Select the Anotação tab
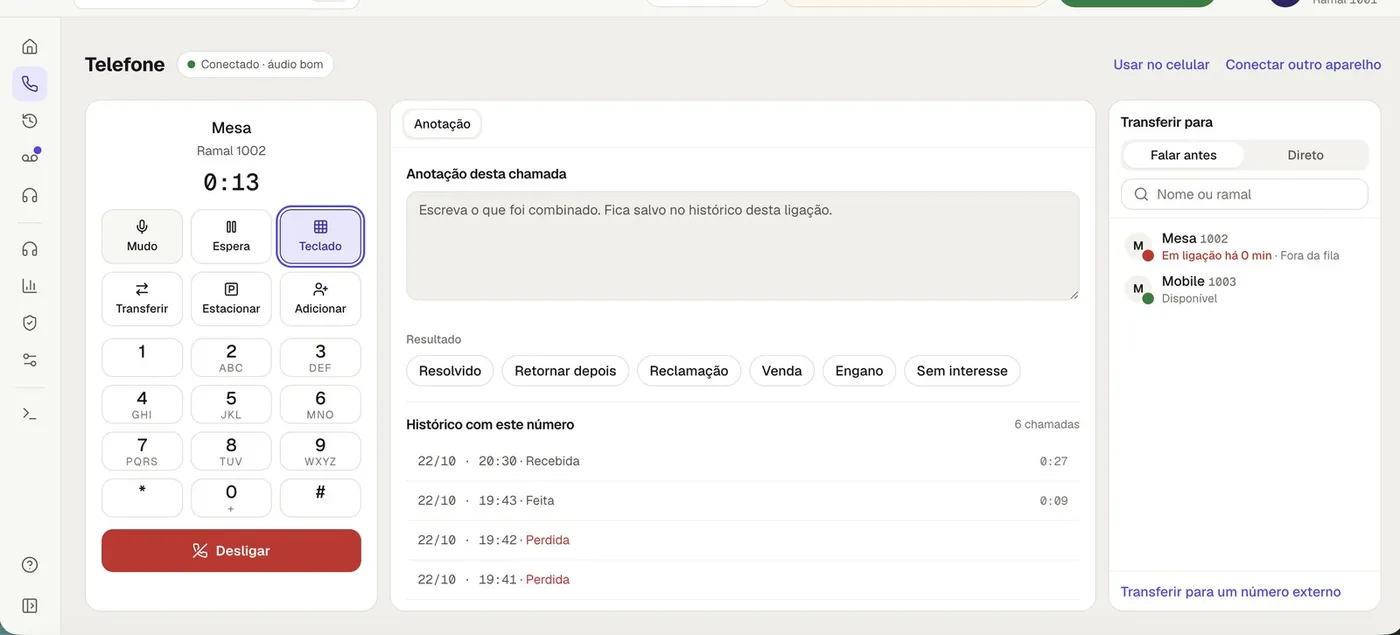 [x=442, y=124]
